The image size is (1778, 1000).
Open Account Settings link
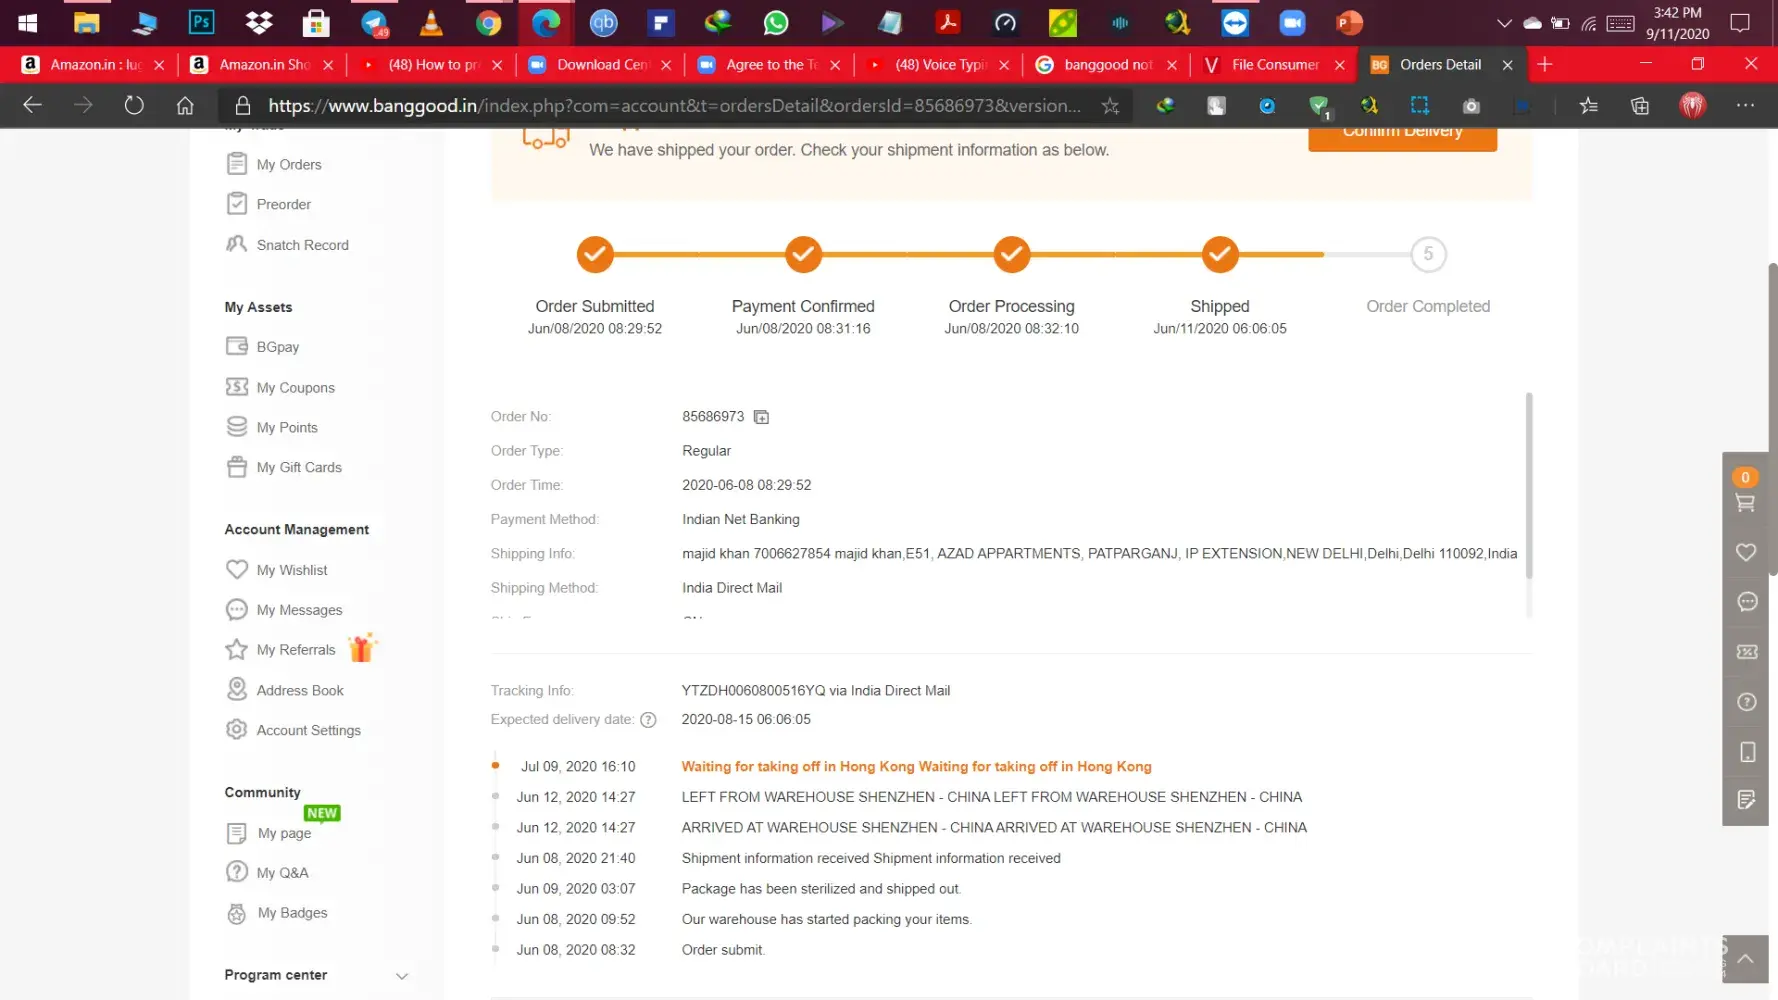pos(308,731)
